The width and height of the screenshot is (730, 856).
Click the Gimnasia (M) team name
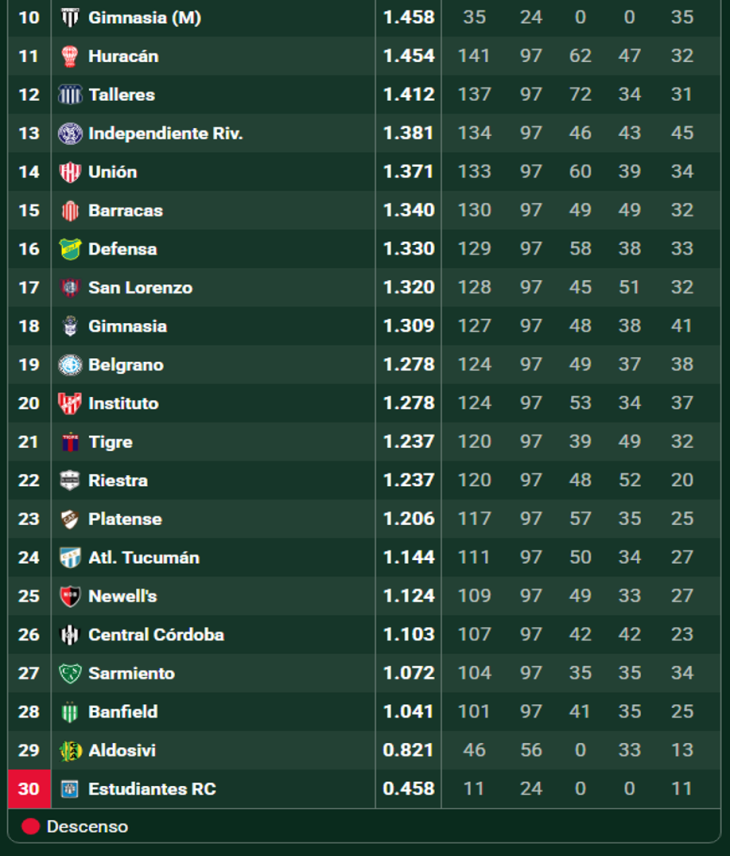point(145,18)
